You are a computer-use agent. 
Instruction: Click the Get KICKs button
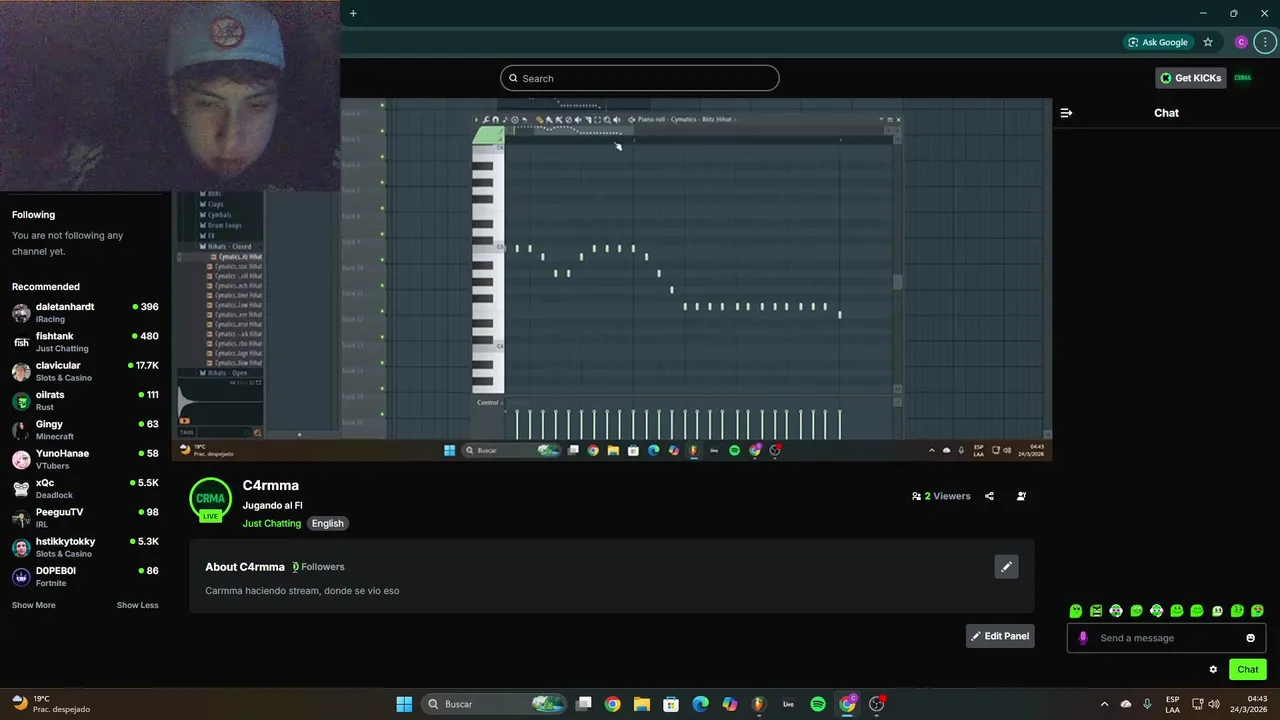coord(1191,78)
